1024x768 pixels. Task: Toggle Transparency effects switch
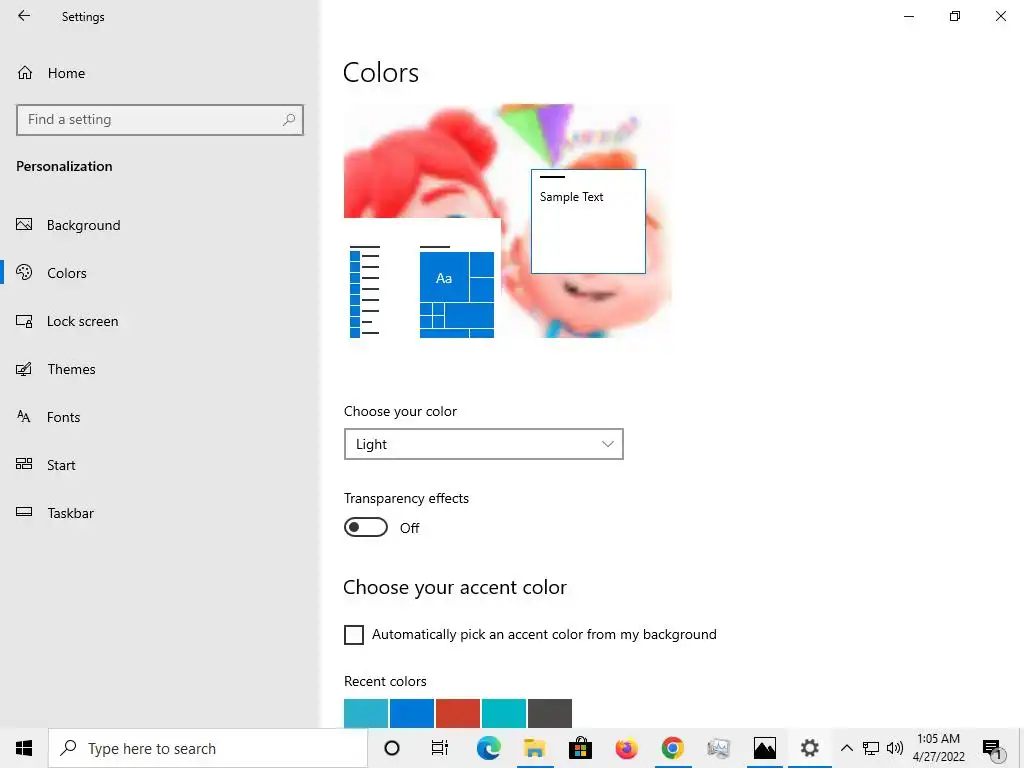tap(366, 528)
